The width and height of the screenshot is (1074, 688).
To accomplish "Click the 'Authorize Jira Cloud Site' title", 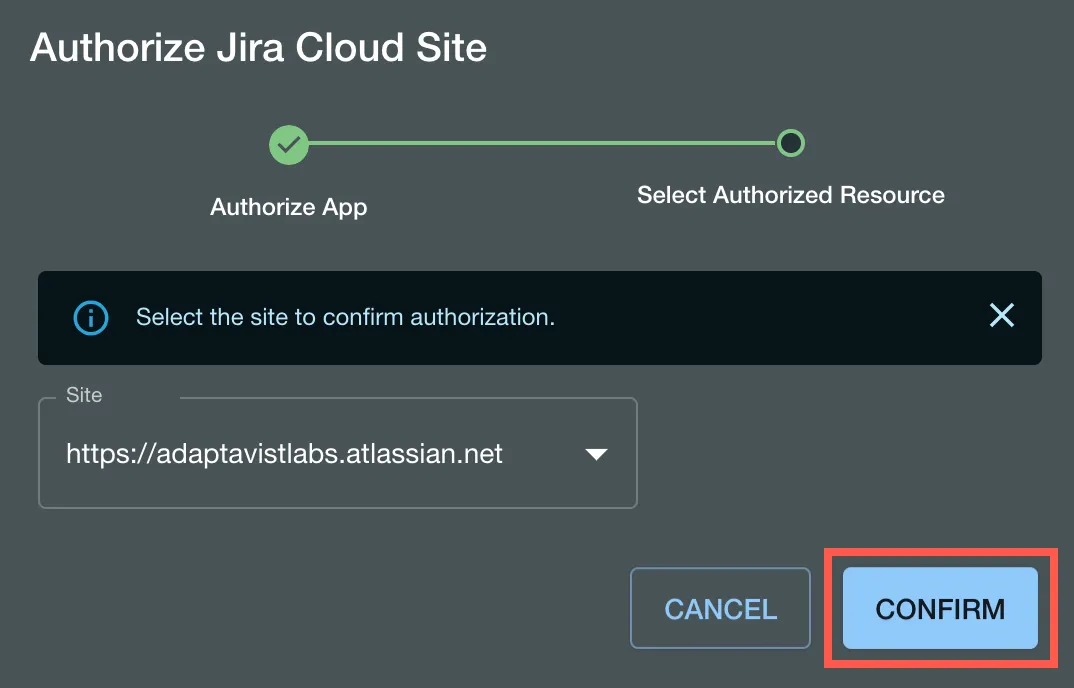I will point(258,47).
